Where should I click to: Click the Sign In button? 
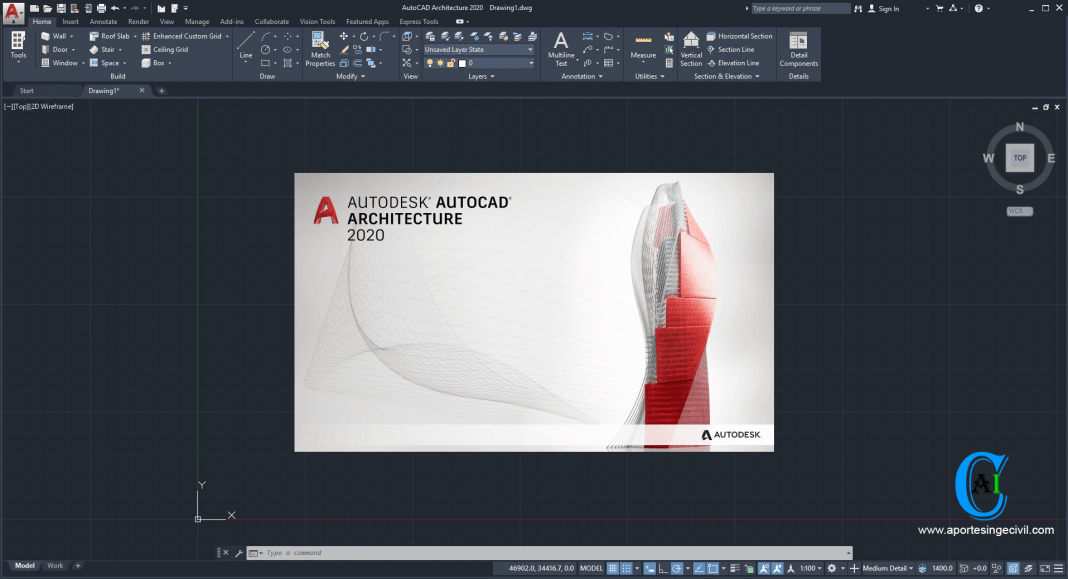coord(883,8)
